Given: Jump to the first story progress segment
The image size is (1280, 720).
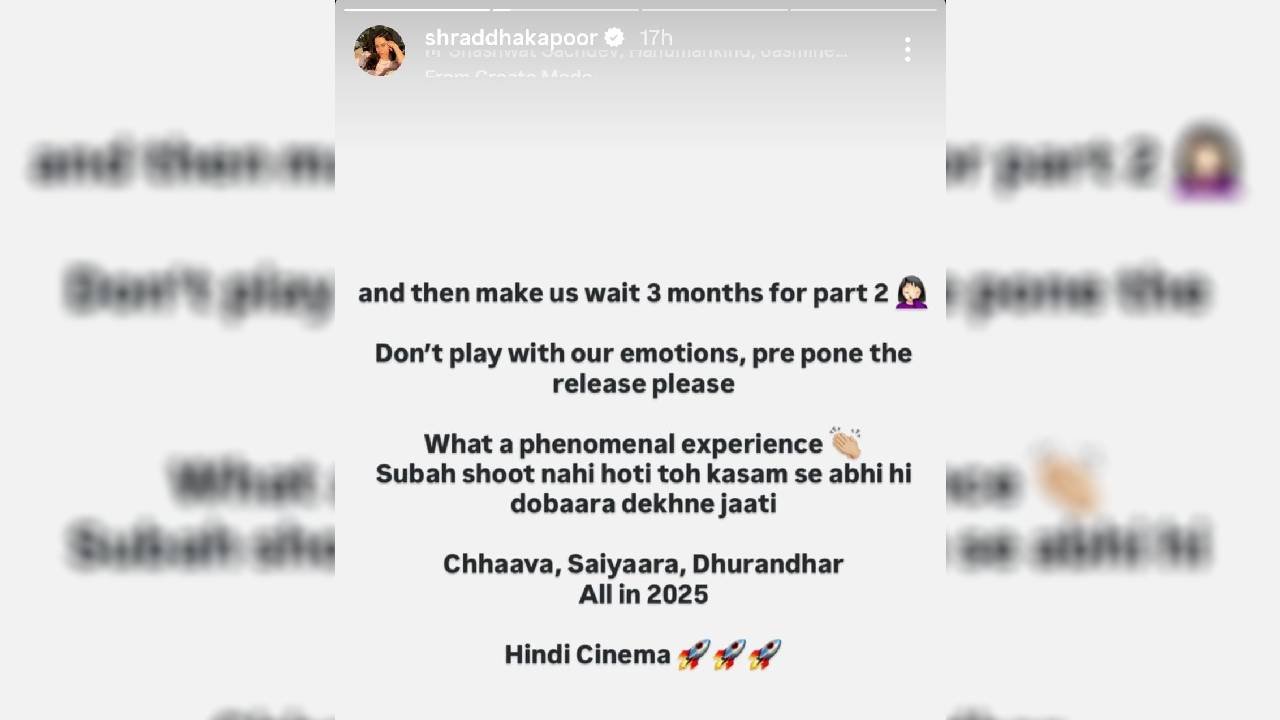Looking at the screenshot, I should coord(417,10).
